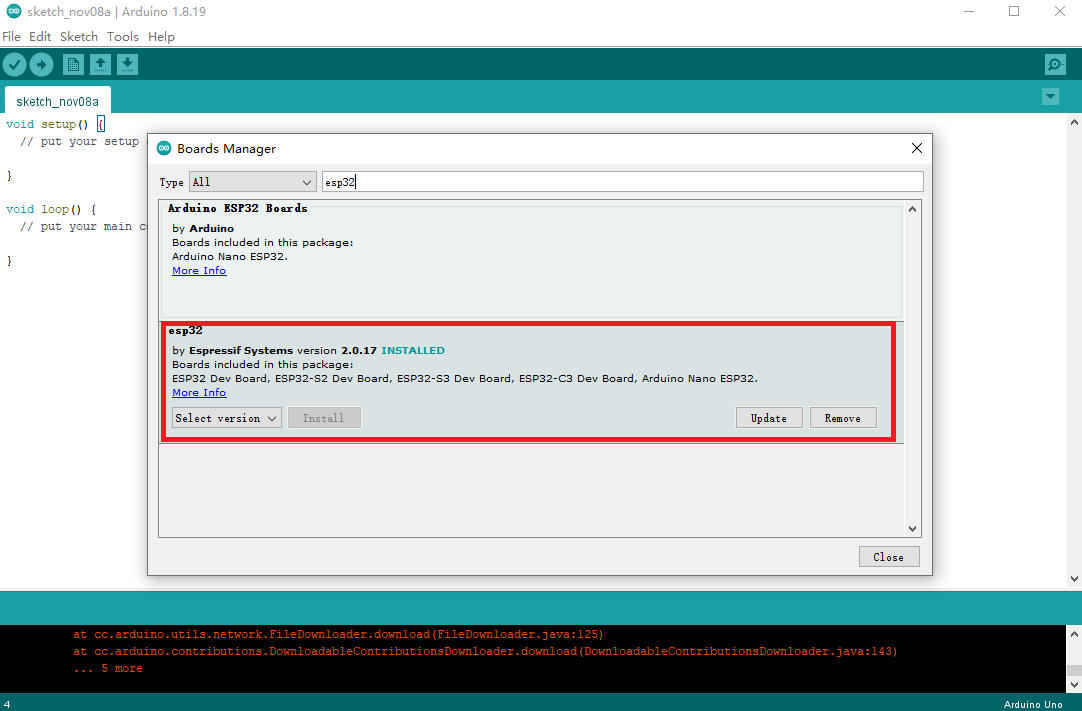Click the Upload arrow toolbar icon

point(41,65)
